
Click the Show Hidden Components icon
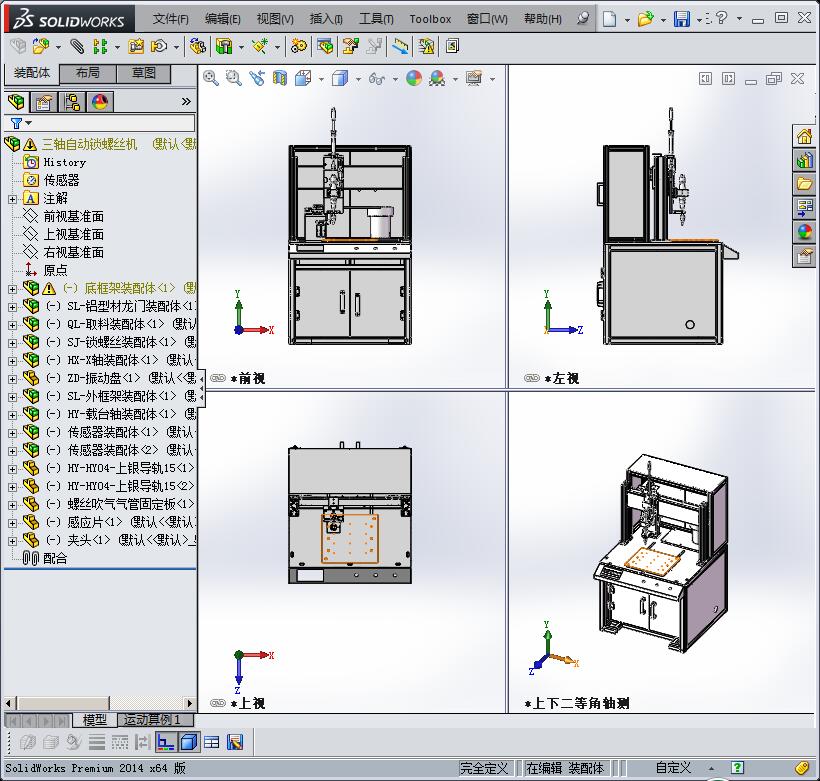coord(198,47)
